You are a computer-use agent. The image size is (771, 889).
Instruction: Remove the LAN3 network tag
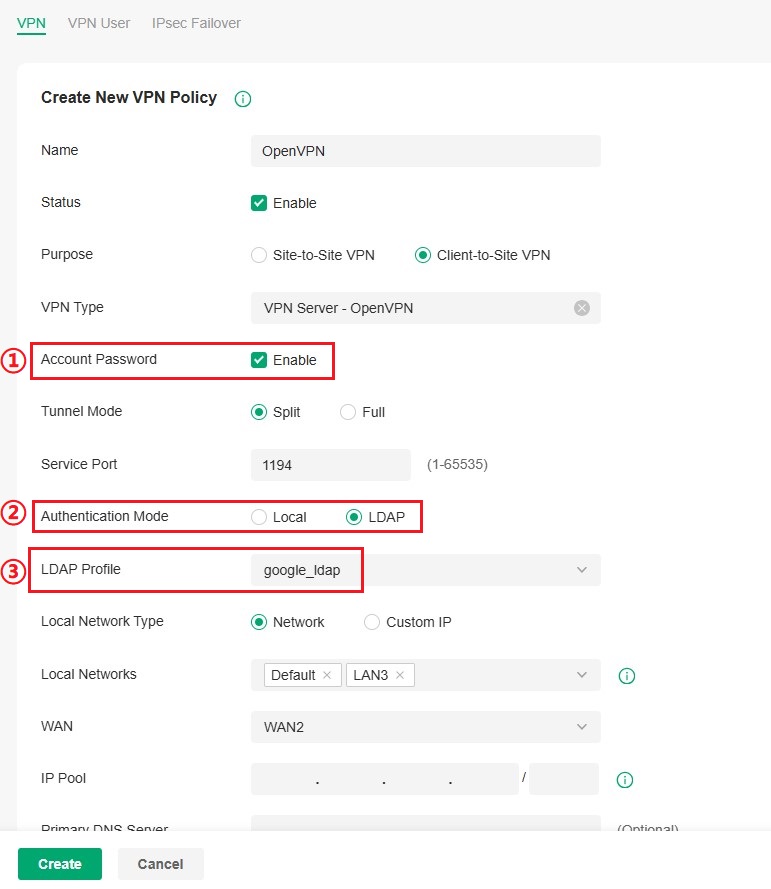click(400, 675)
